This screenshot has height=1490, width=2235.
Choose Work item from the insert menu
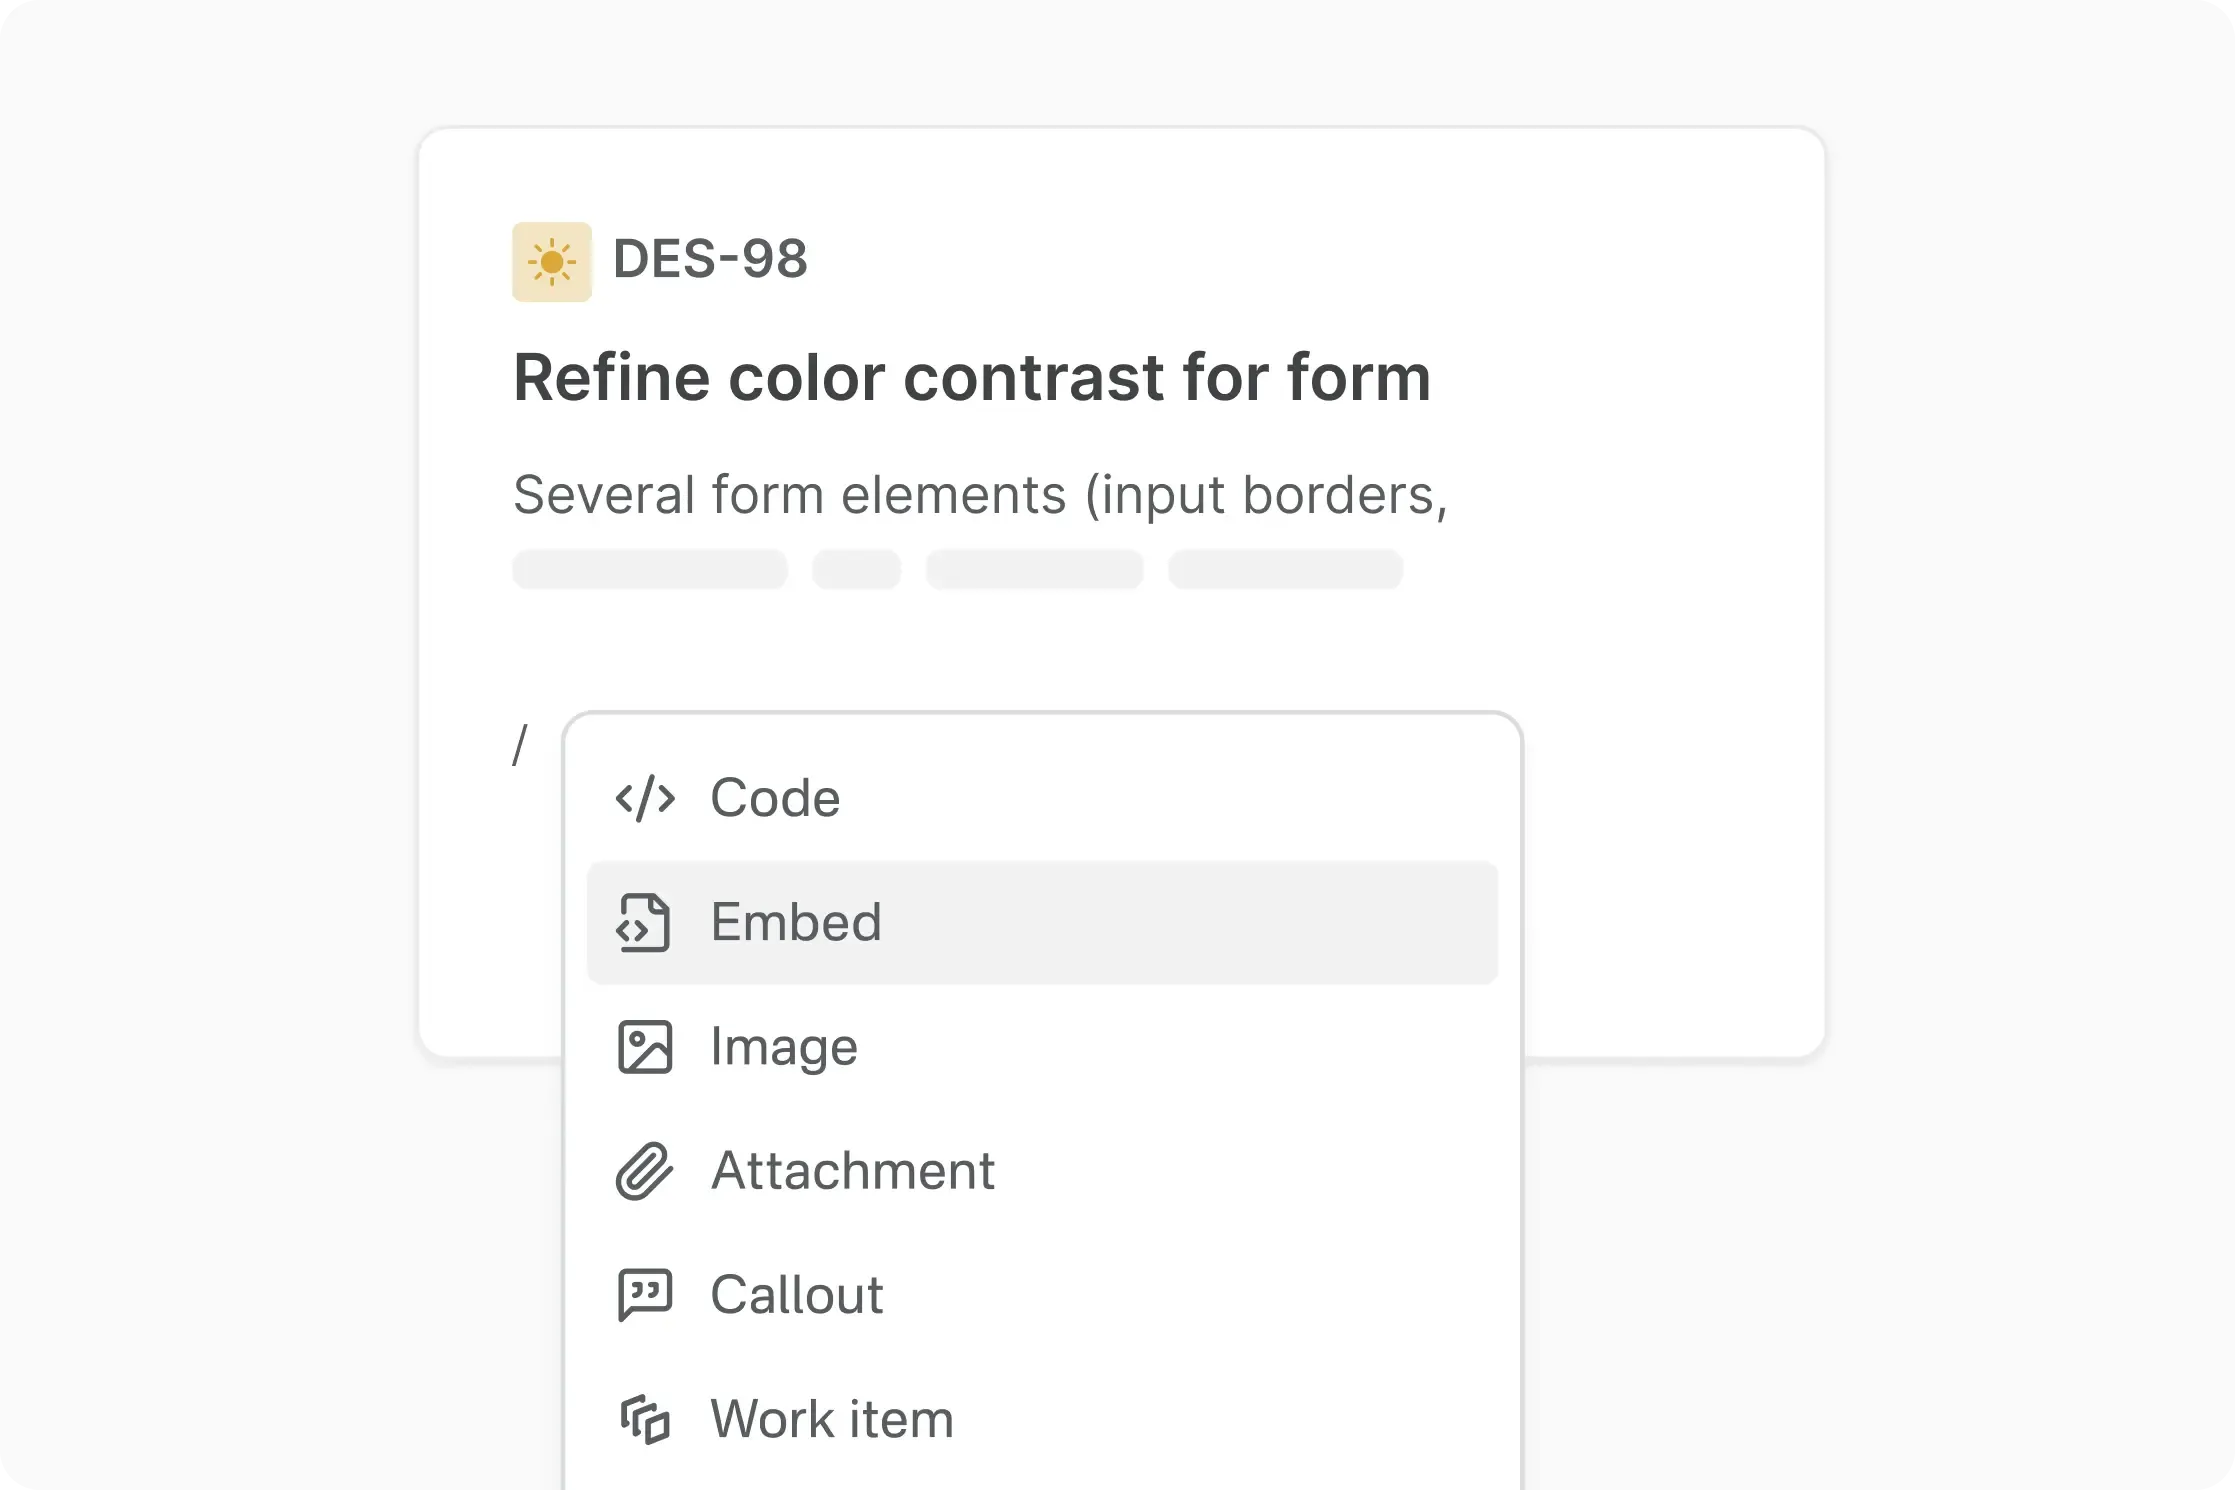(x=831, y=1420)
